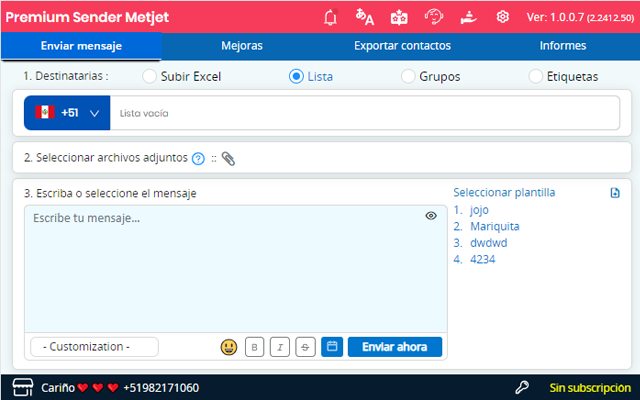Apply bold formatting
Screen dimensions: 640x400
[254, 347]
